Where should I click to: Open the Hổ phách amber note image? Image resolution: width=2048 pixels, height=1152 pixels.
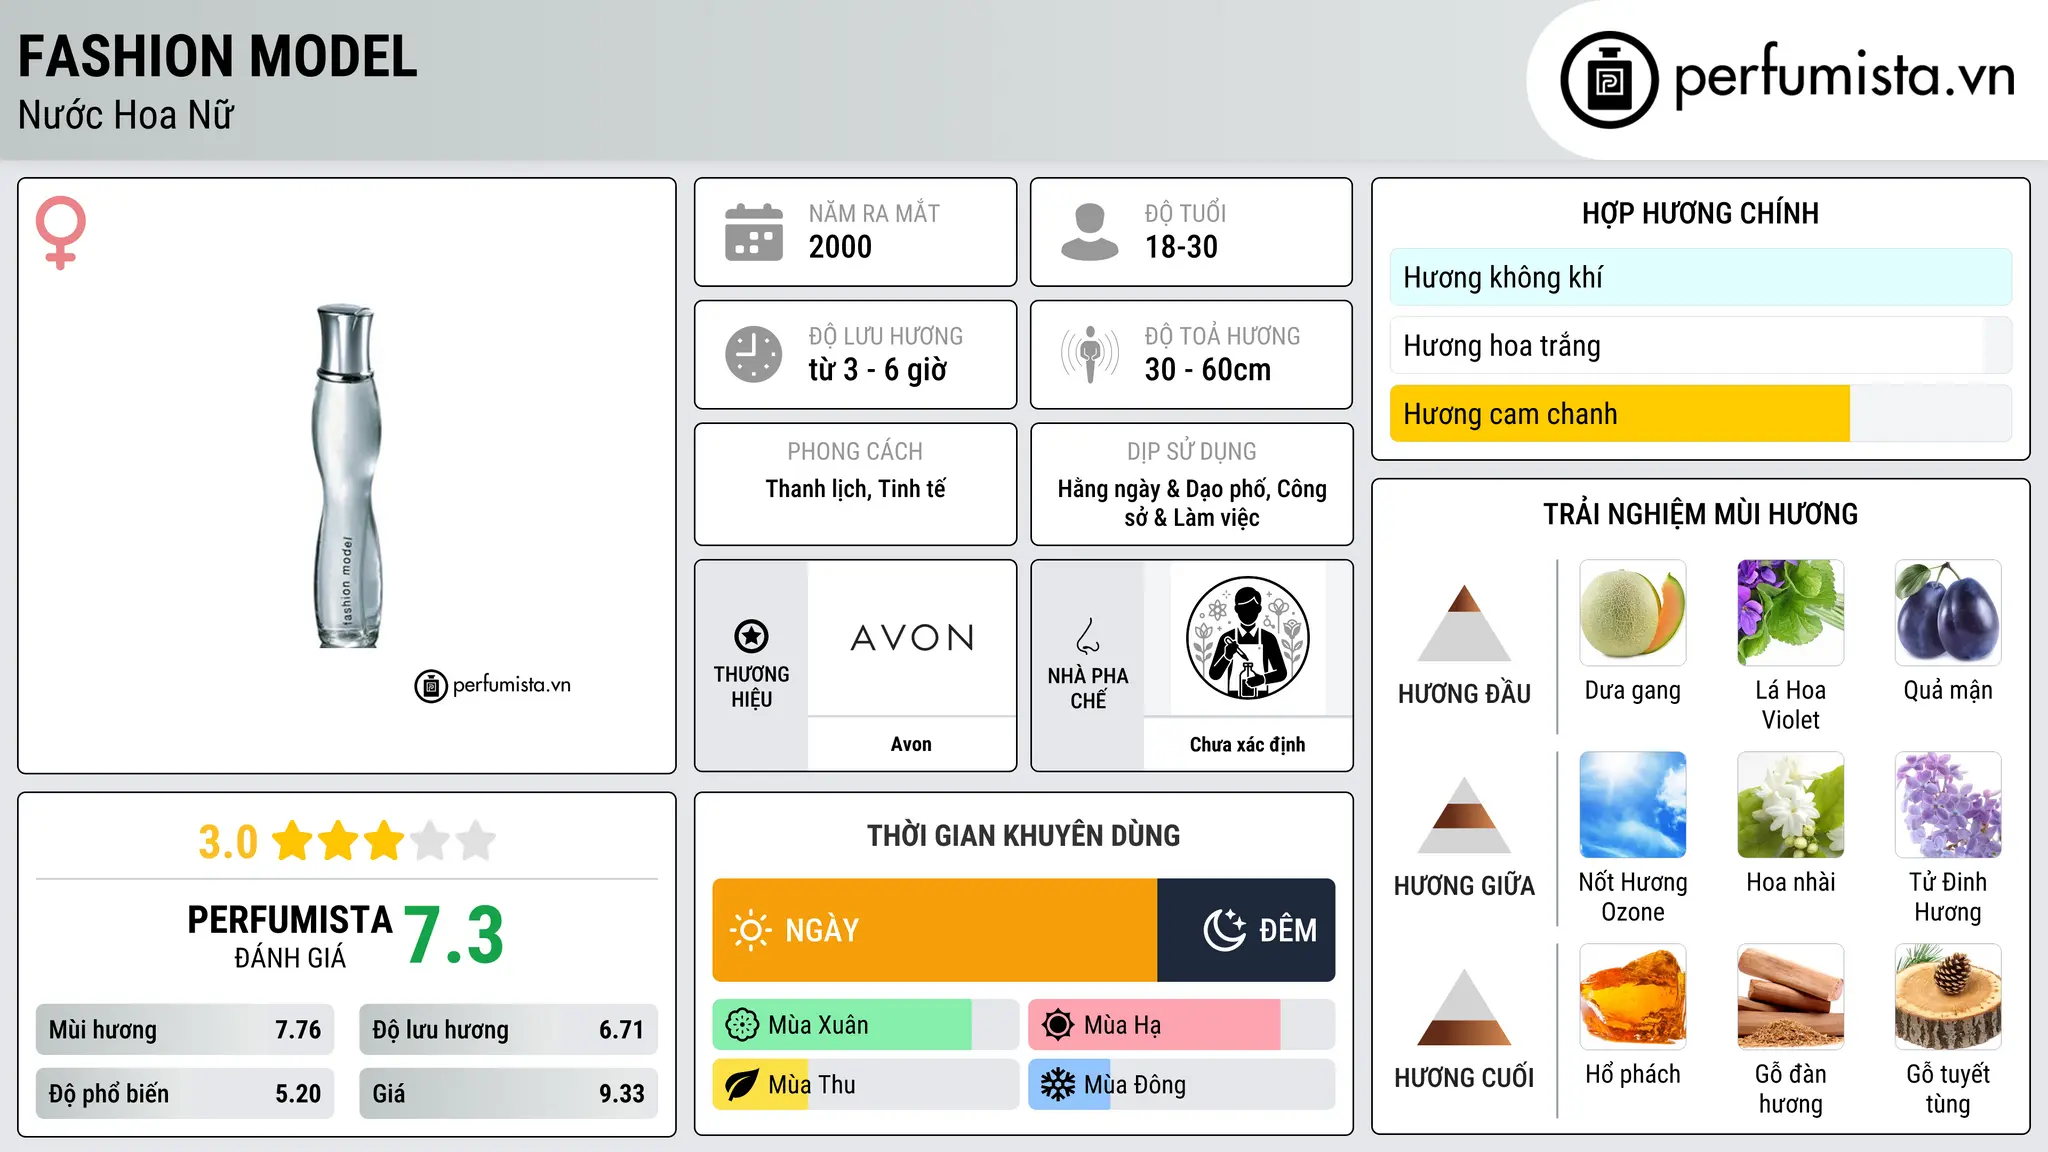pos(1633,997)
